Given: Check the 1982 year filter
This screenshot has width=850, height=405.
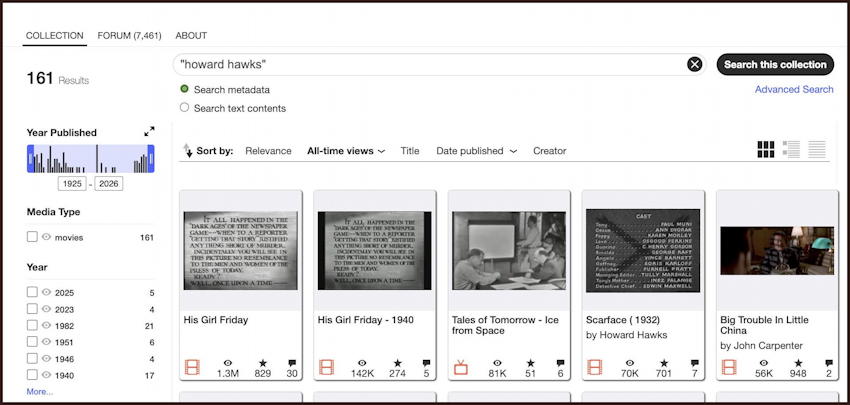Looking at the screenshot, I should click(x=33, y=325).
